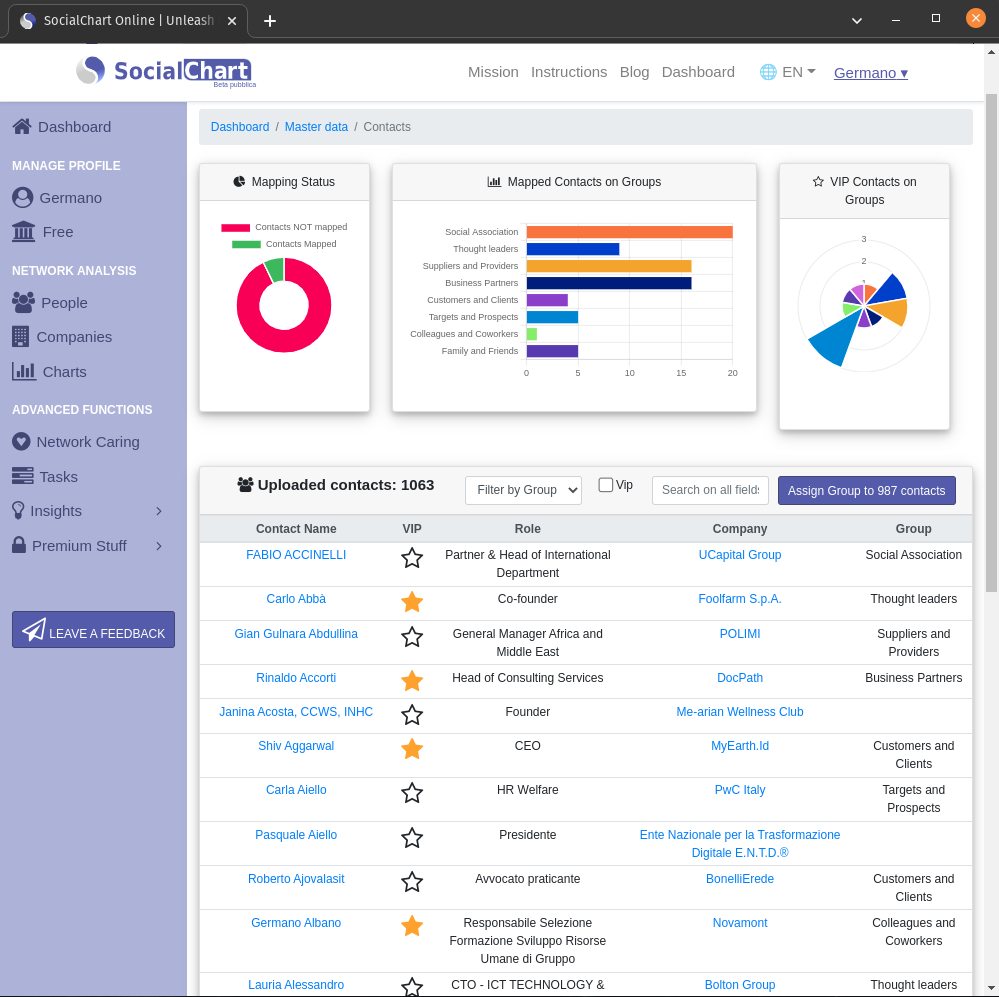The height and width of the screenshot is (997, 999).
Task: Open the BonelliErede company link
Action: pyautogui.click(x=740, y=879)
